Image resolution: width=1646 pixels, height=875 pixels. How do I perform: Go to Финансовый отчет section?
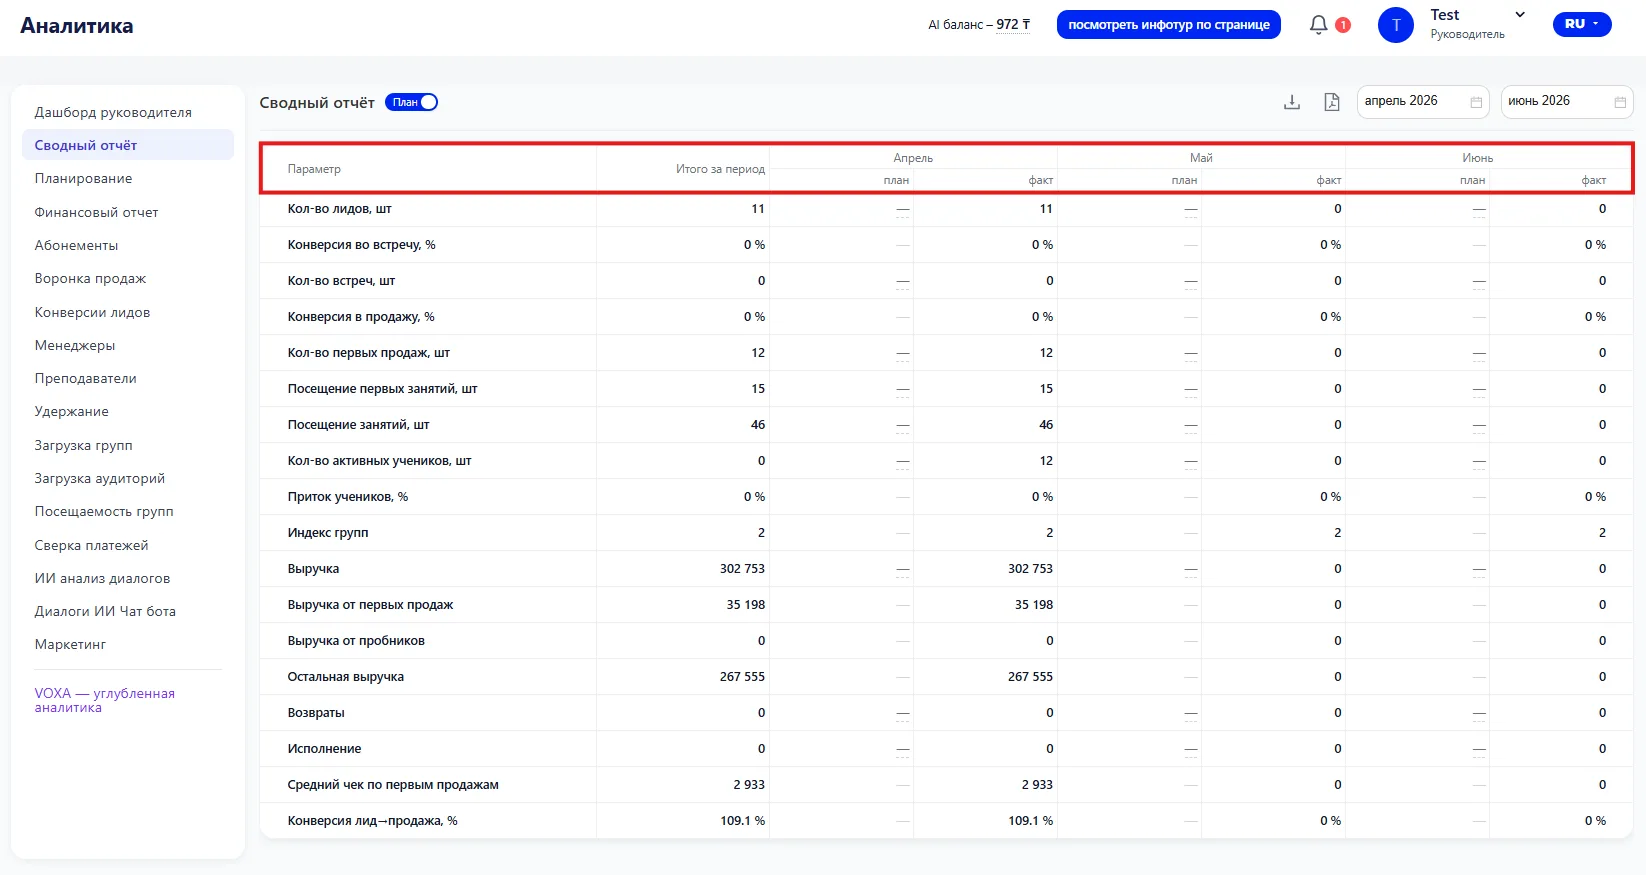pos(96,212)
